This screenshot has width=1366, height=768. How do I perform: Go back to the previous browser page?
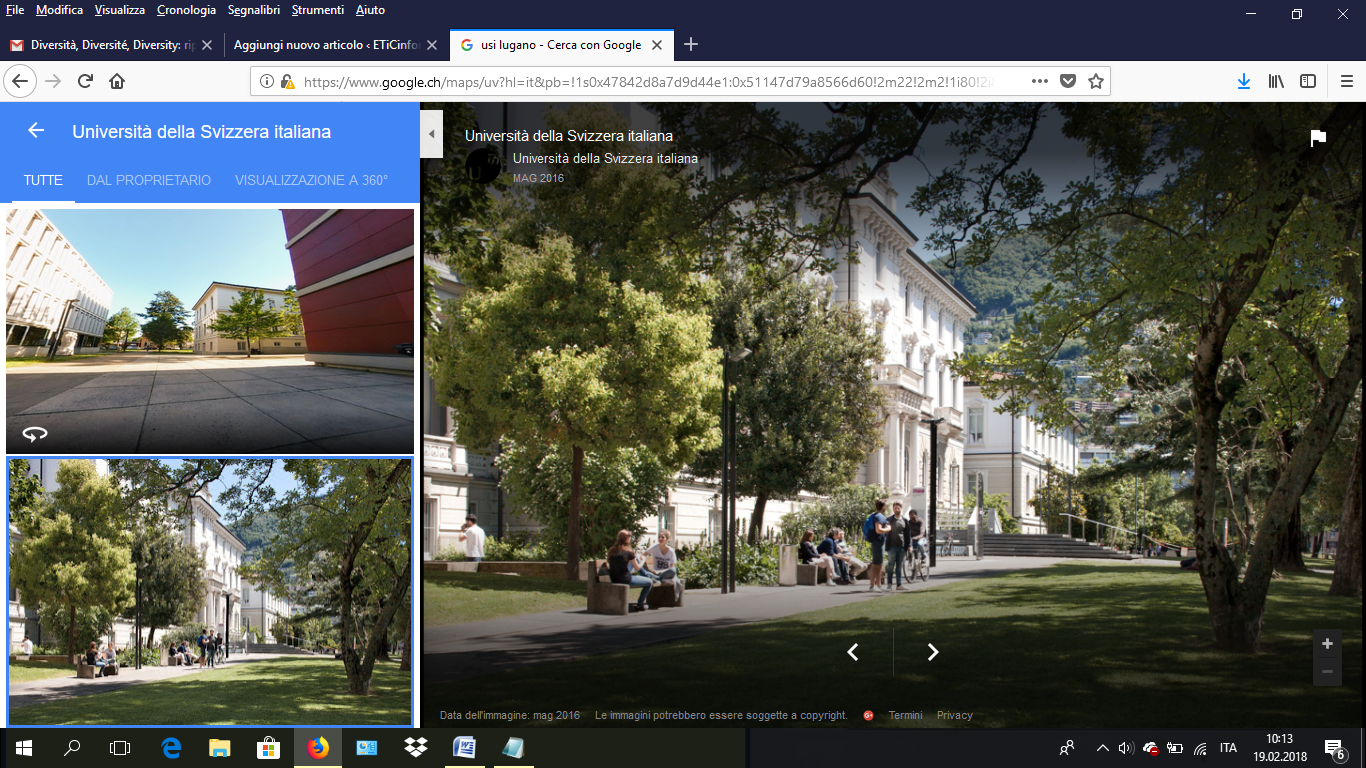point(20,81)
